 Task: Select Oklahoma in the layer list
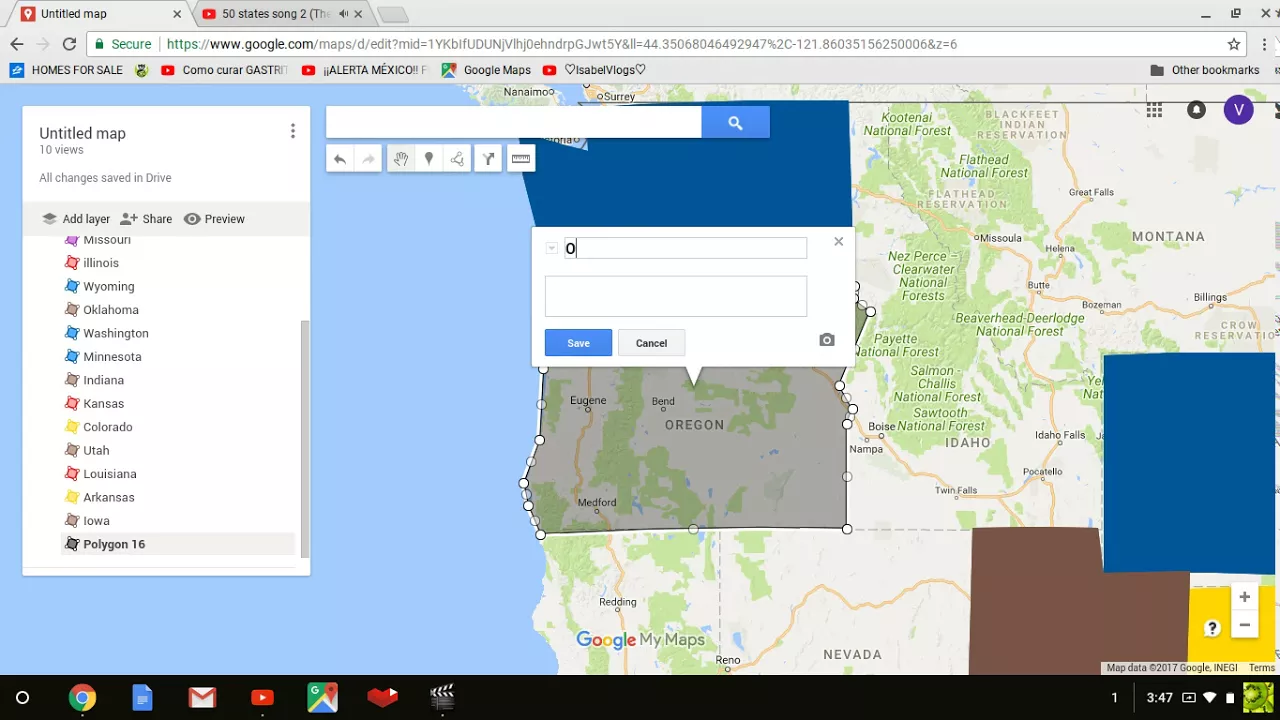111,310
